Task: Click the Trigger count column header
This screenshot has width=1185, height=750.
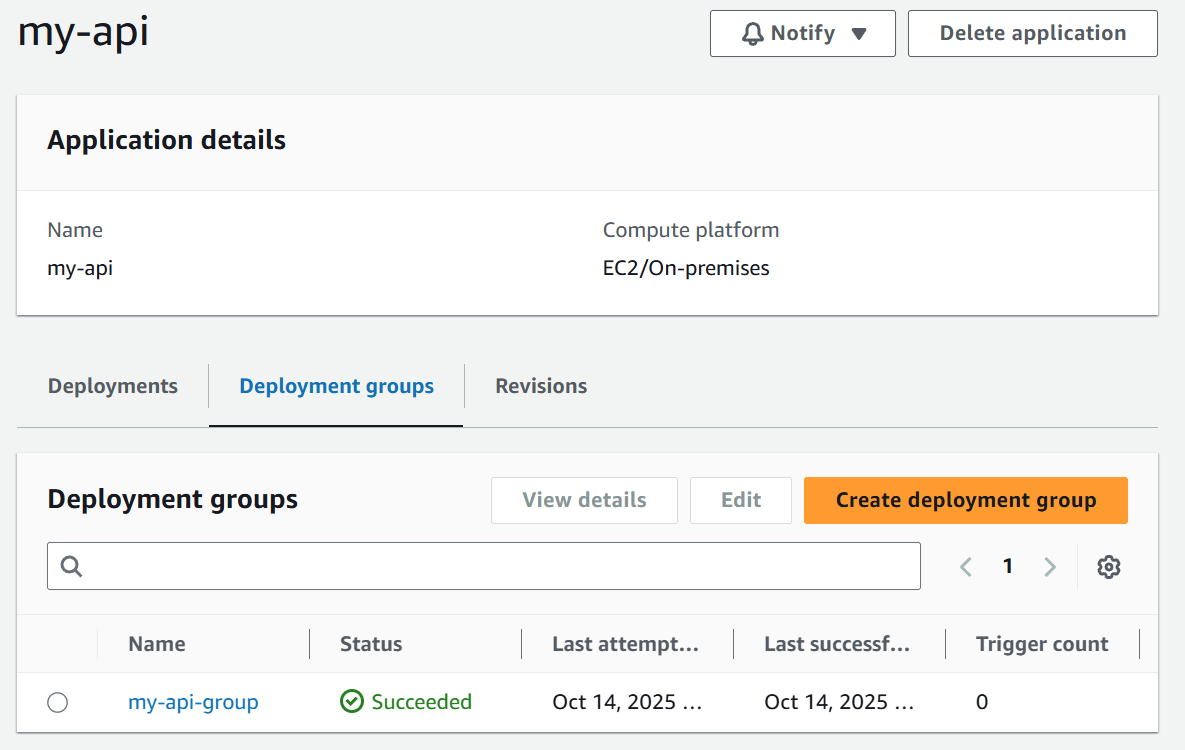Action: [1042, 644]
